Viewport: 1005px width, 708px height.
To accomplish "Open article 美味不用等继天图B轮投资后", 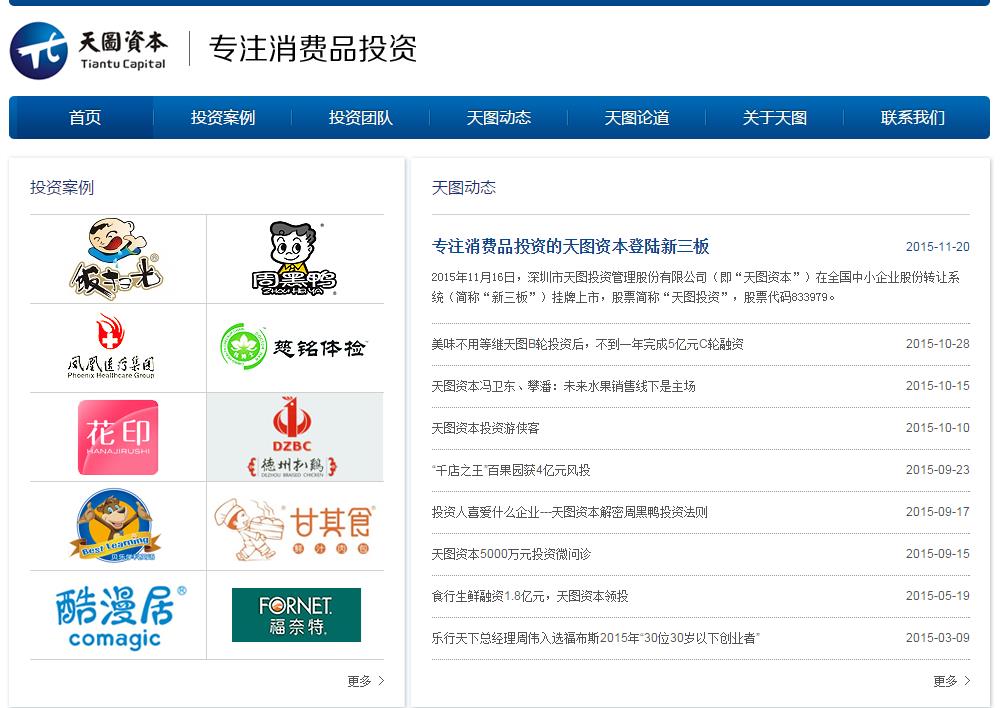I will tap(587, 344).
